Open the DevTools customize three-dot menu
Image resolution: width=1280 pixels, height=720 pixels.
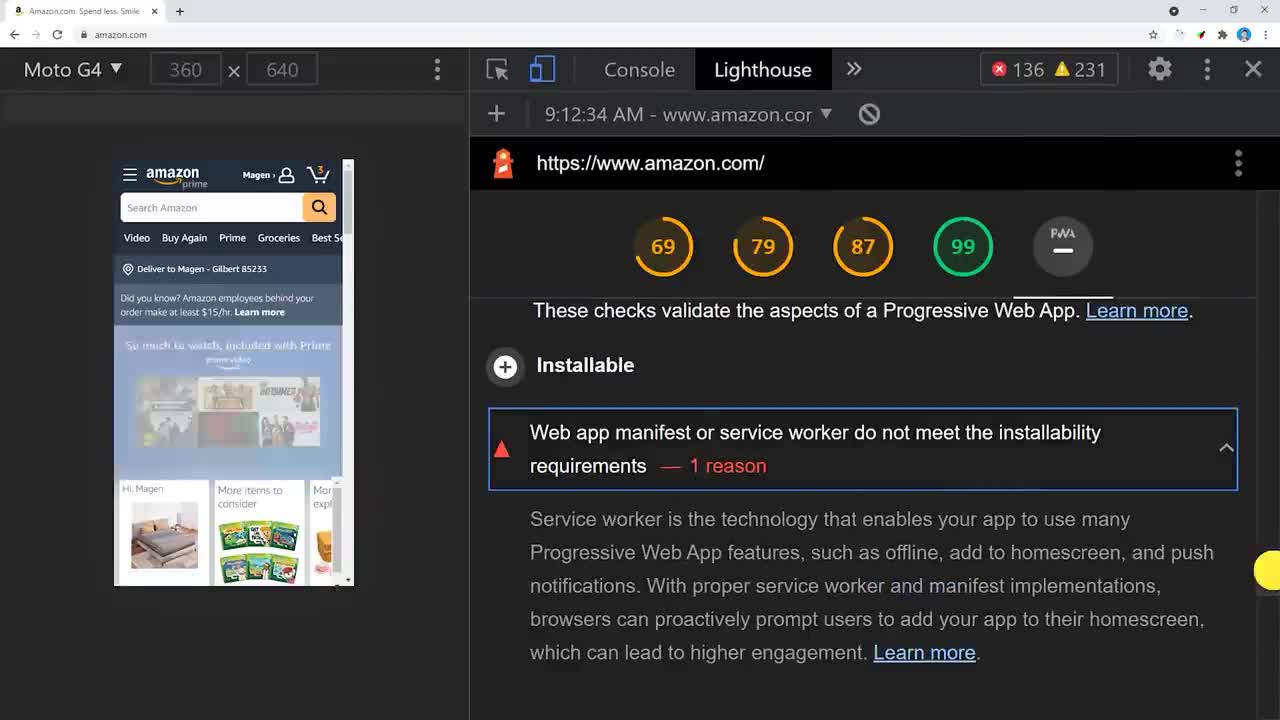click(x=1207, y=69)
